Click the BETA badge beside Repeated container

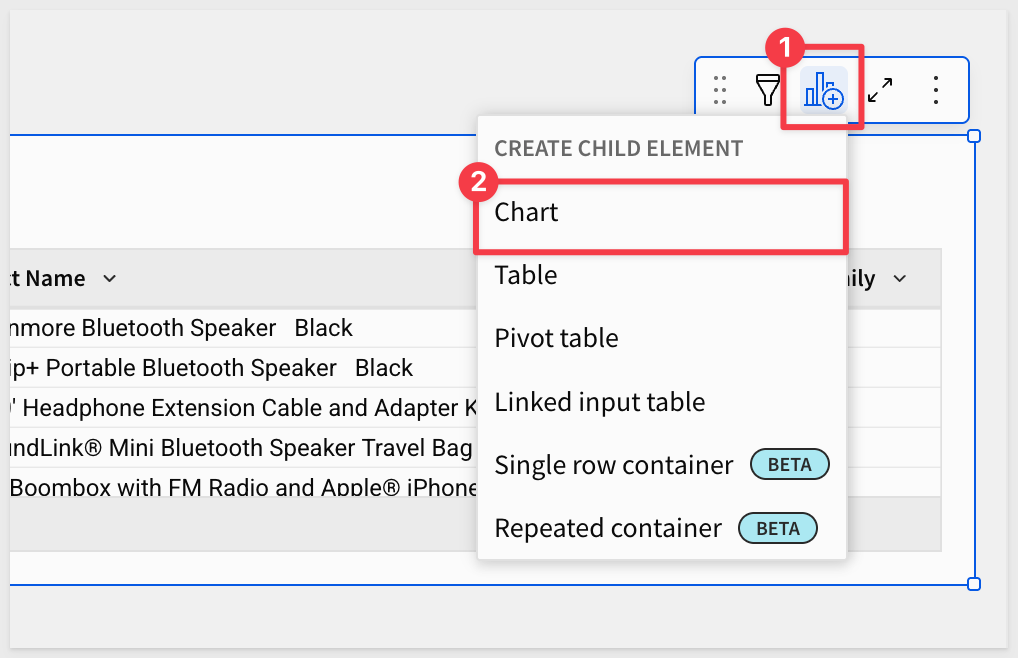coord(777,528)
